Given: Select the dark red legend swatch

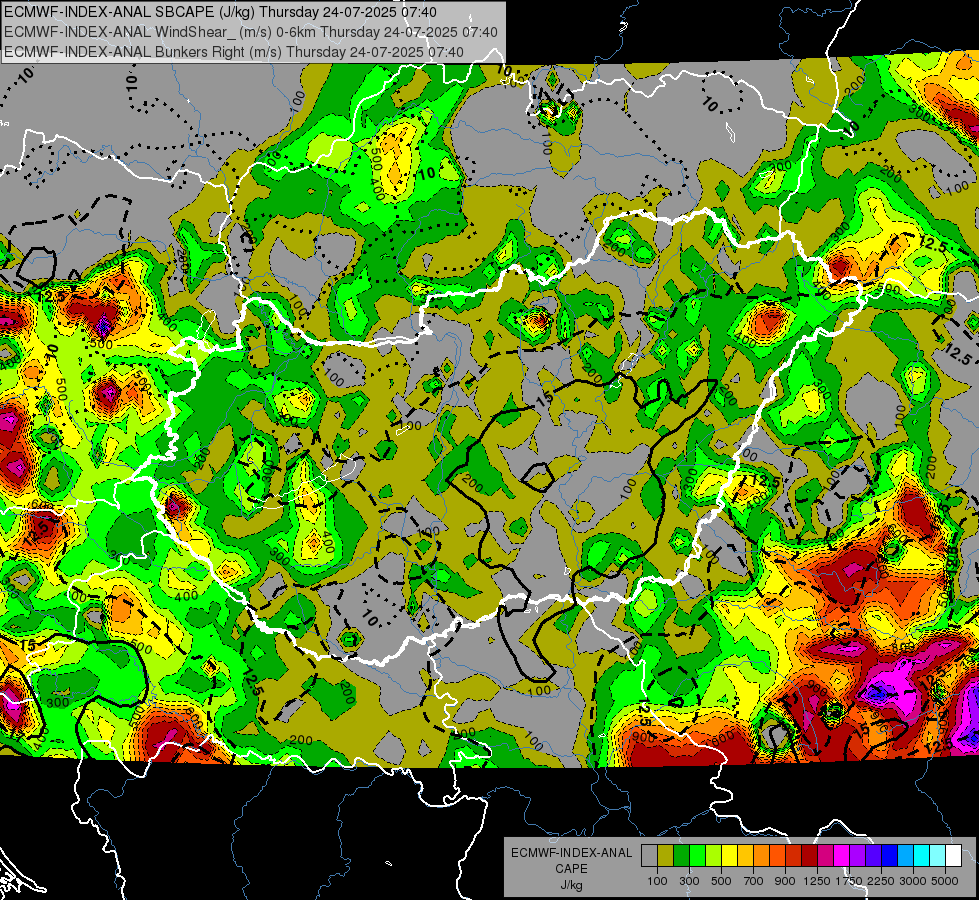Looking at the screenshot, I should (x=810, y=856).
